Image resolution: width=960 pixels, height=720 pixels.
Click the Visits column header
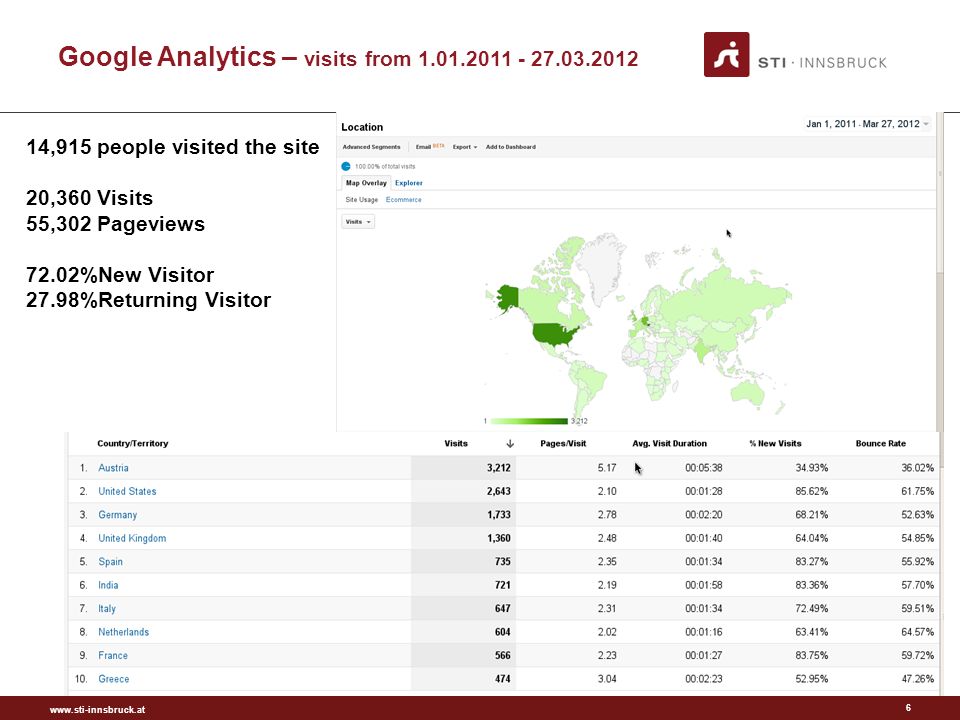pos(456,443)
